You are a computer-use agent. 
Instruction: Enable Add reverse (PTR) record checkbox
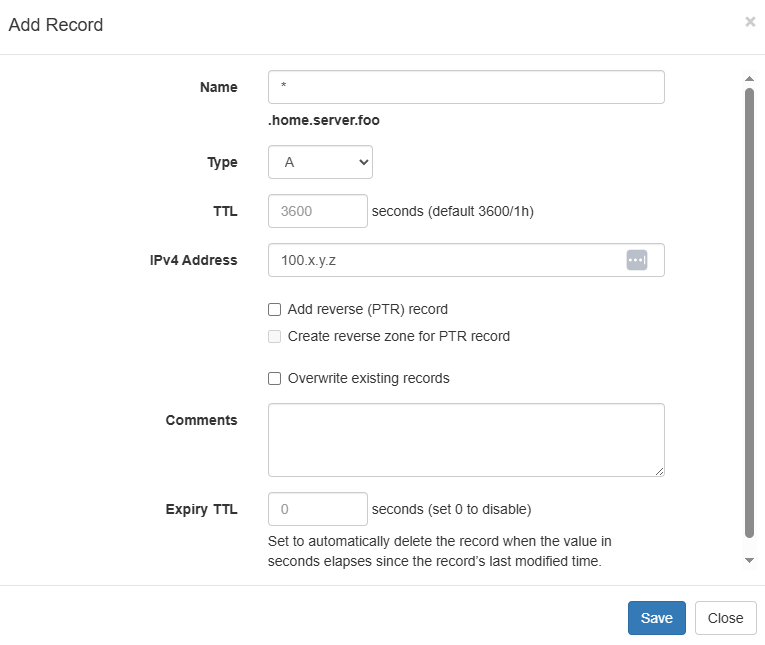point(275,310)
